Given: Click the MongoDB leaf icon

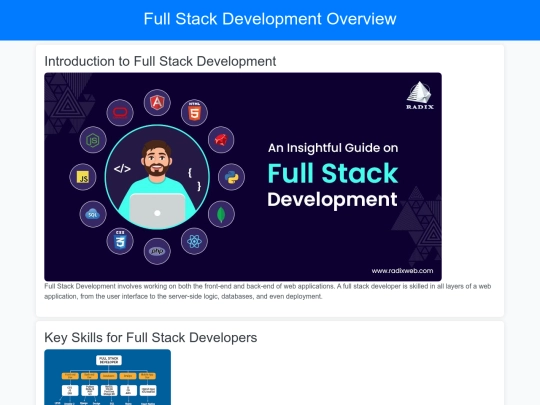Looking at the screenshot, I should click(x=221, y=214).
